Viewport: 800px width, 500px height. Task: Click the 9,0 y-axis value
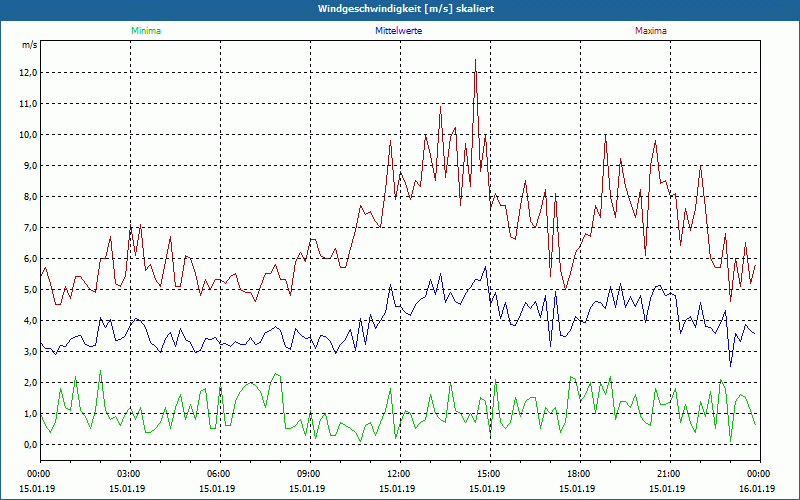tap(31, 166)
